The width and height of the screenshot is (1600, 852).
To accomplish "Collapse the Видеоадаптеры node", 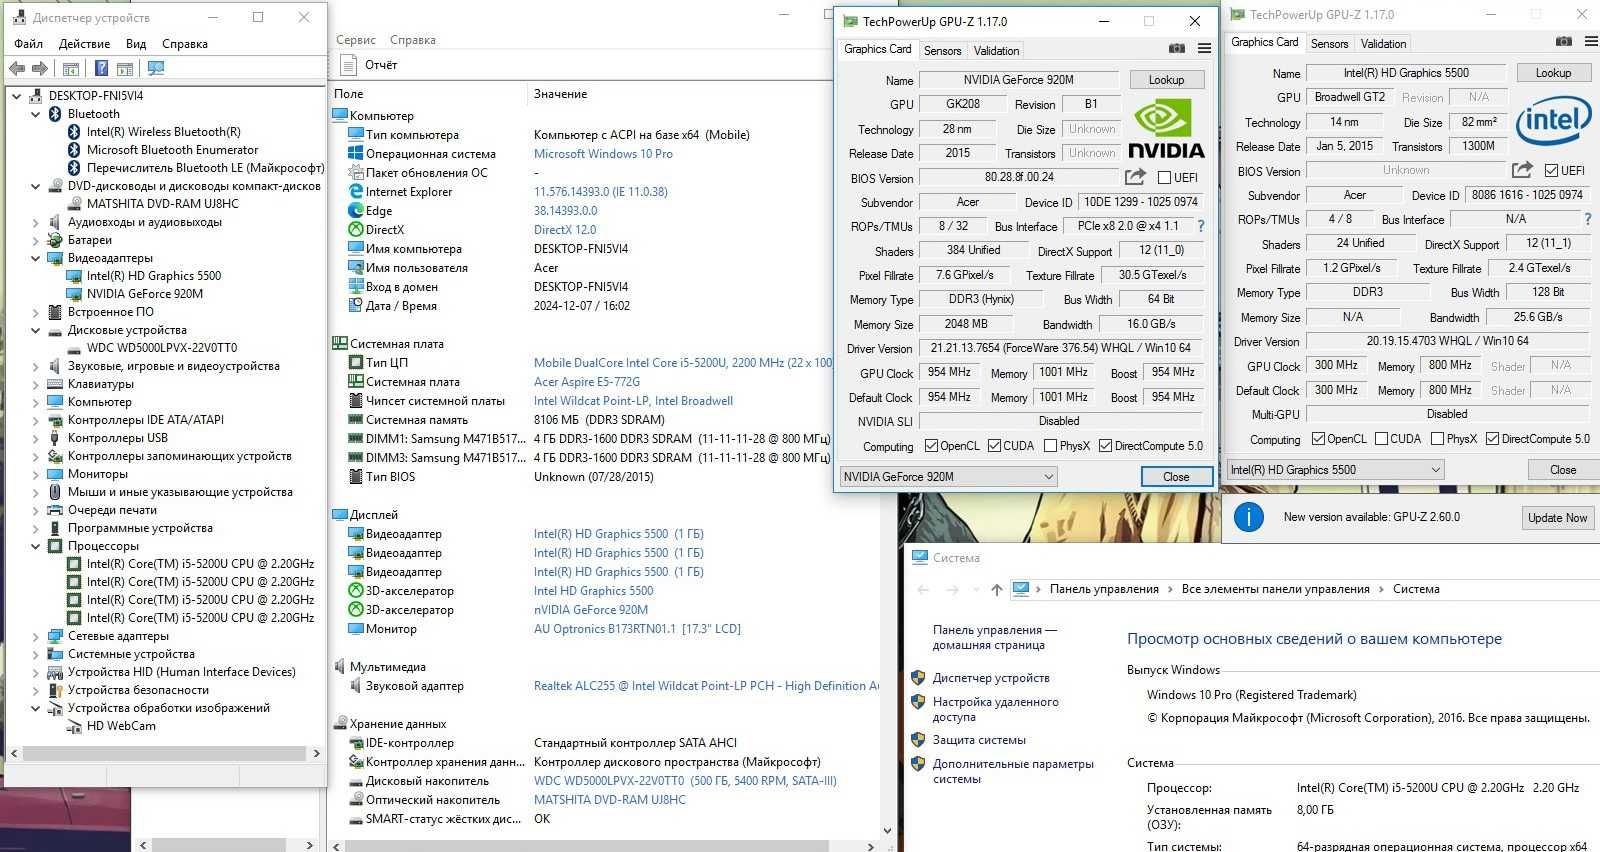I will [x=35, y=258].
